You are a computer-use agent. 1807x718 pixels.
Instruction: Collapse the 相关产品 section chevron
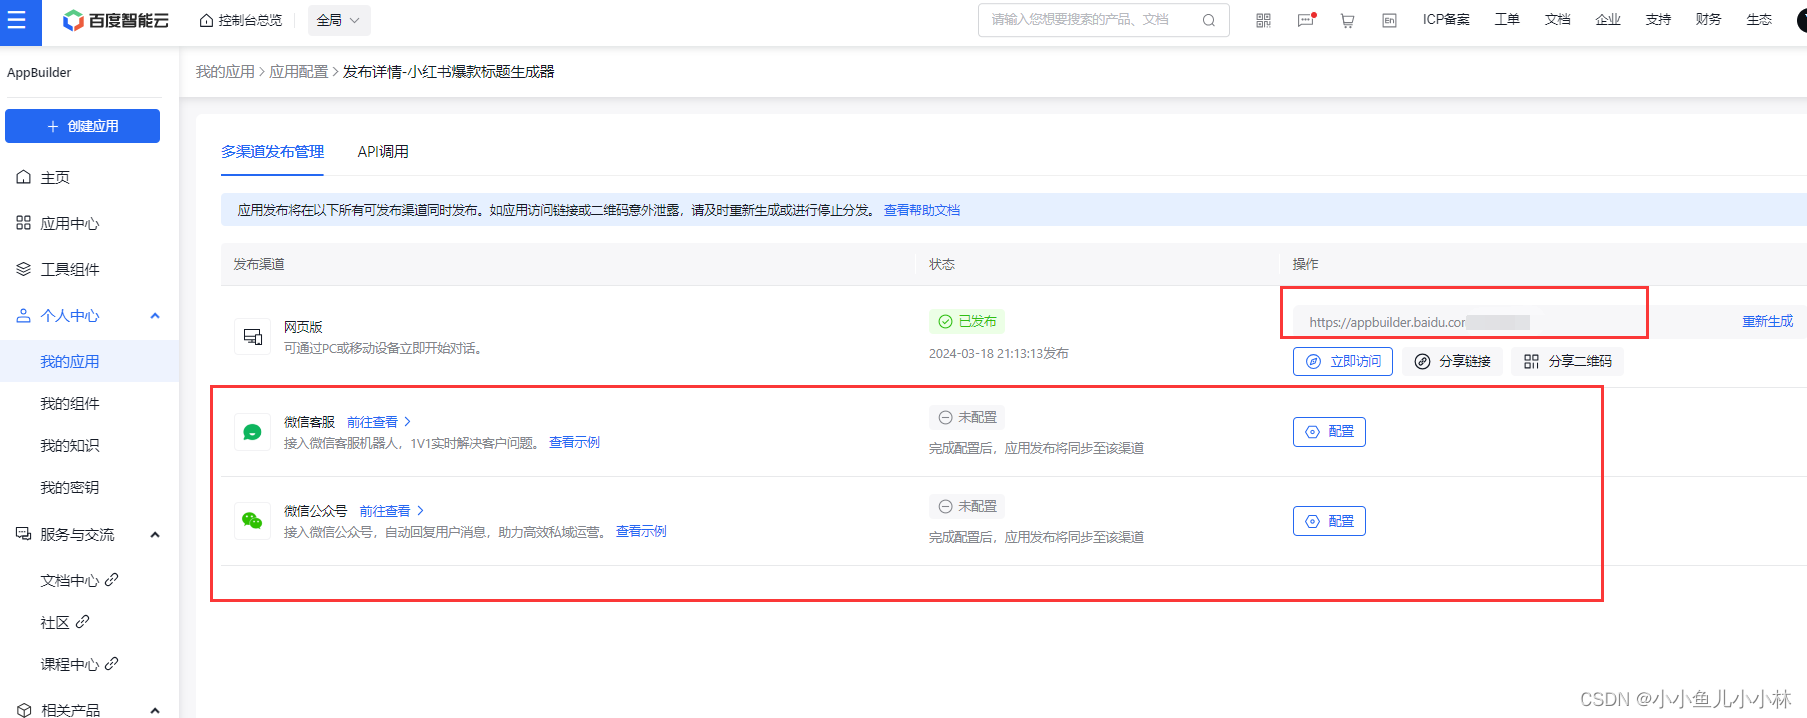coord(155,710)
